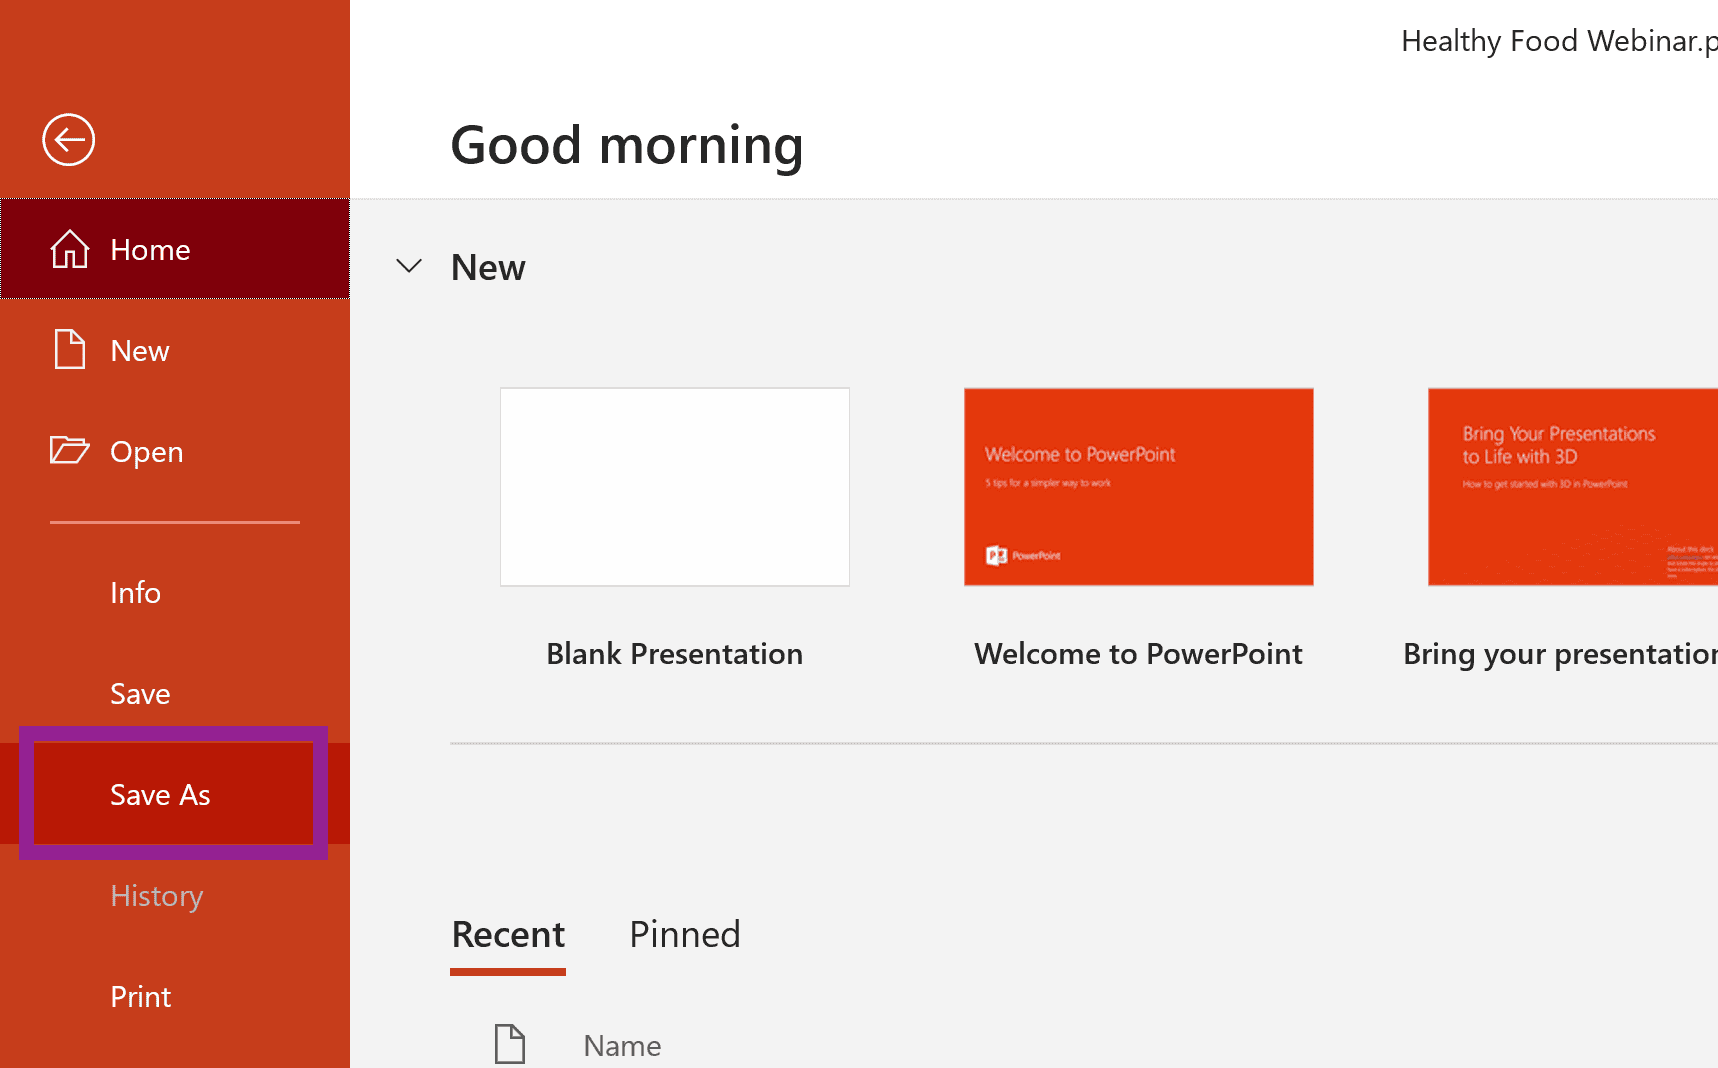Click the PowerPoint logo on the Welcome template
The width and height of the screenshot is (1718, 1068).
pyautogui.click(x=997, y=553)
